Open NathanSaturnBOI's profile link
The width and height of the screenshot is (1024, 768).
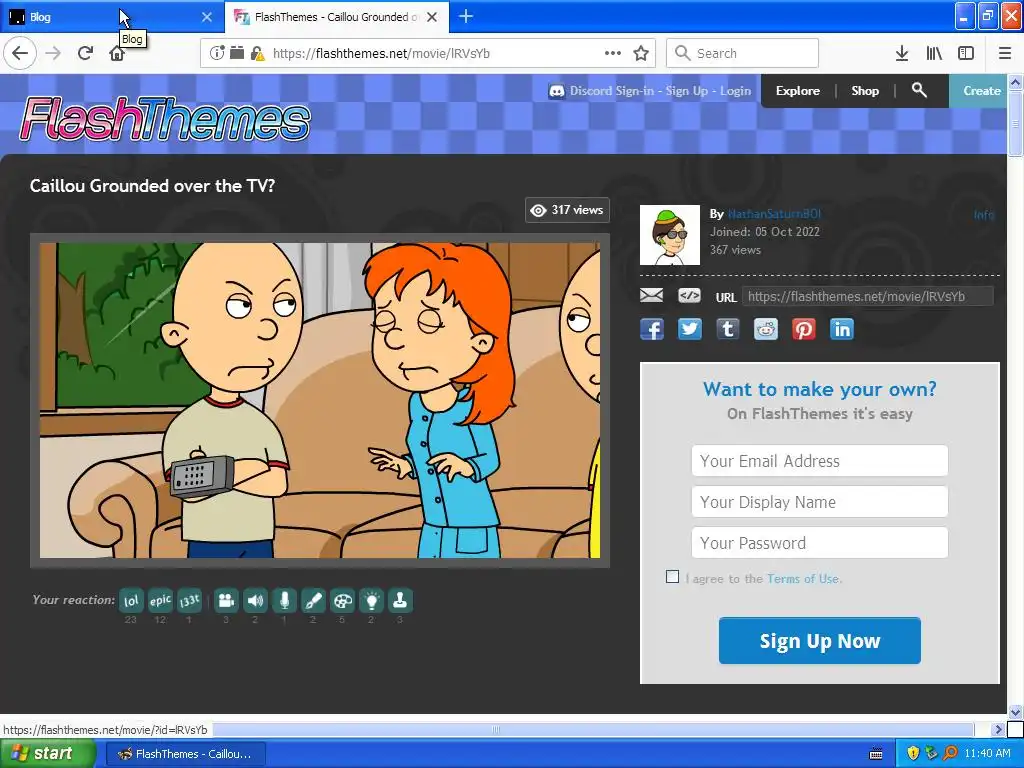[774, 214]
